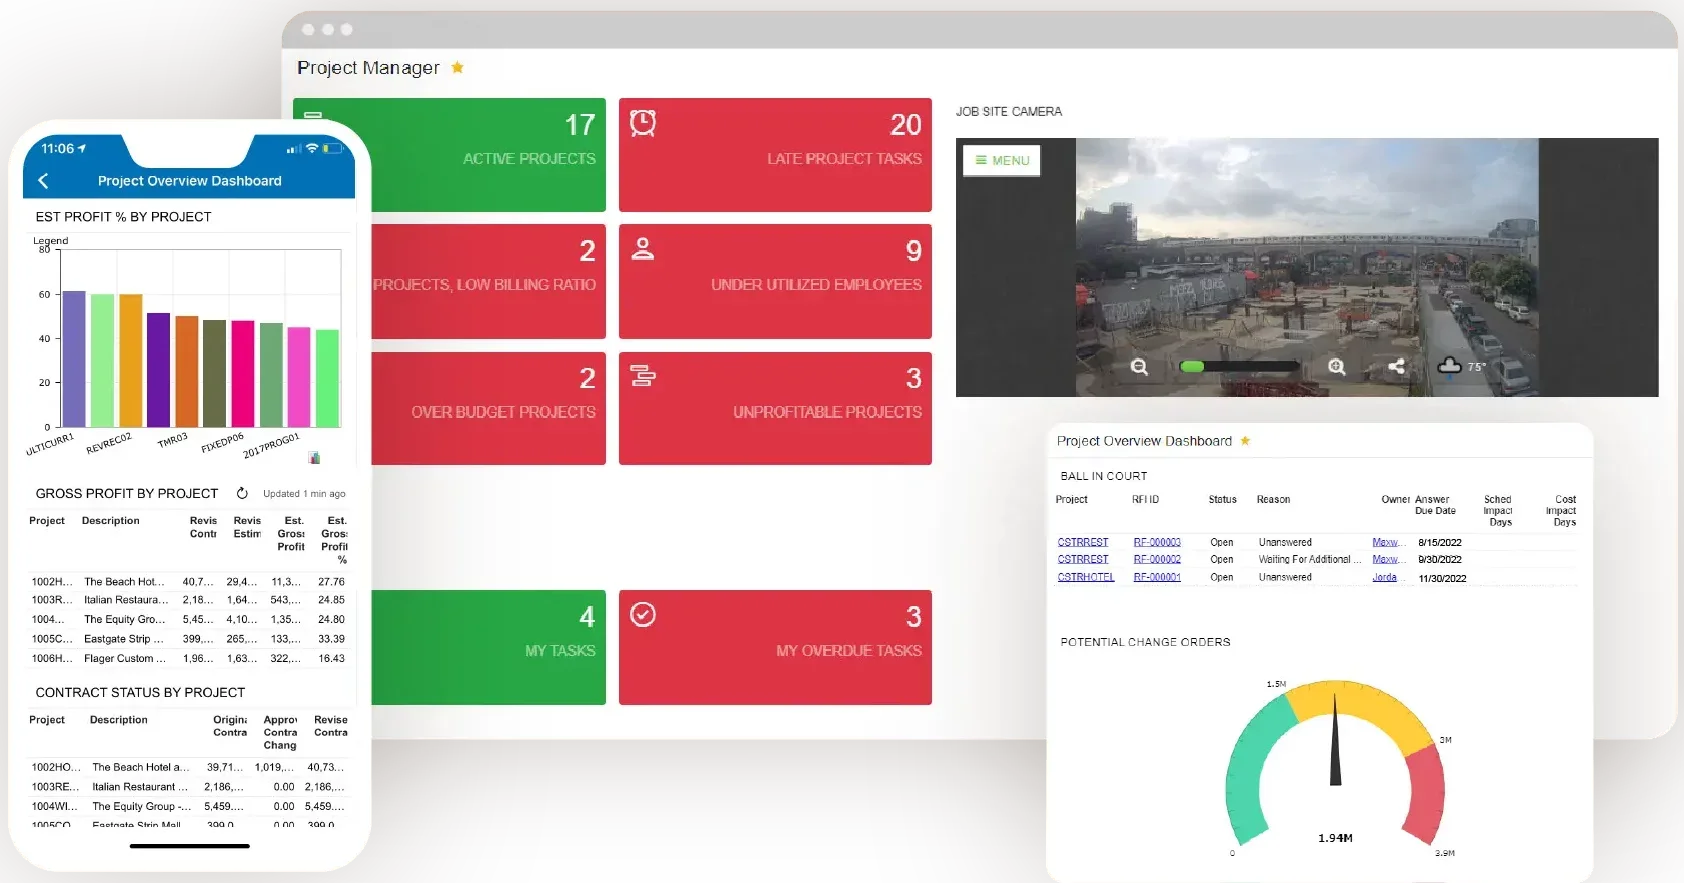The image size is (1684, 883).
Task: Click the job site camera image
Action: [x=1307, y=267]
